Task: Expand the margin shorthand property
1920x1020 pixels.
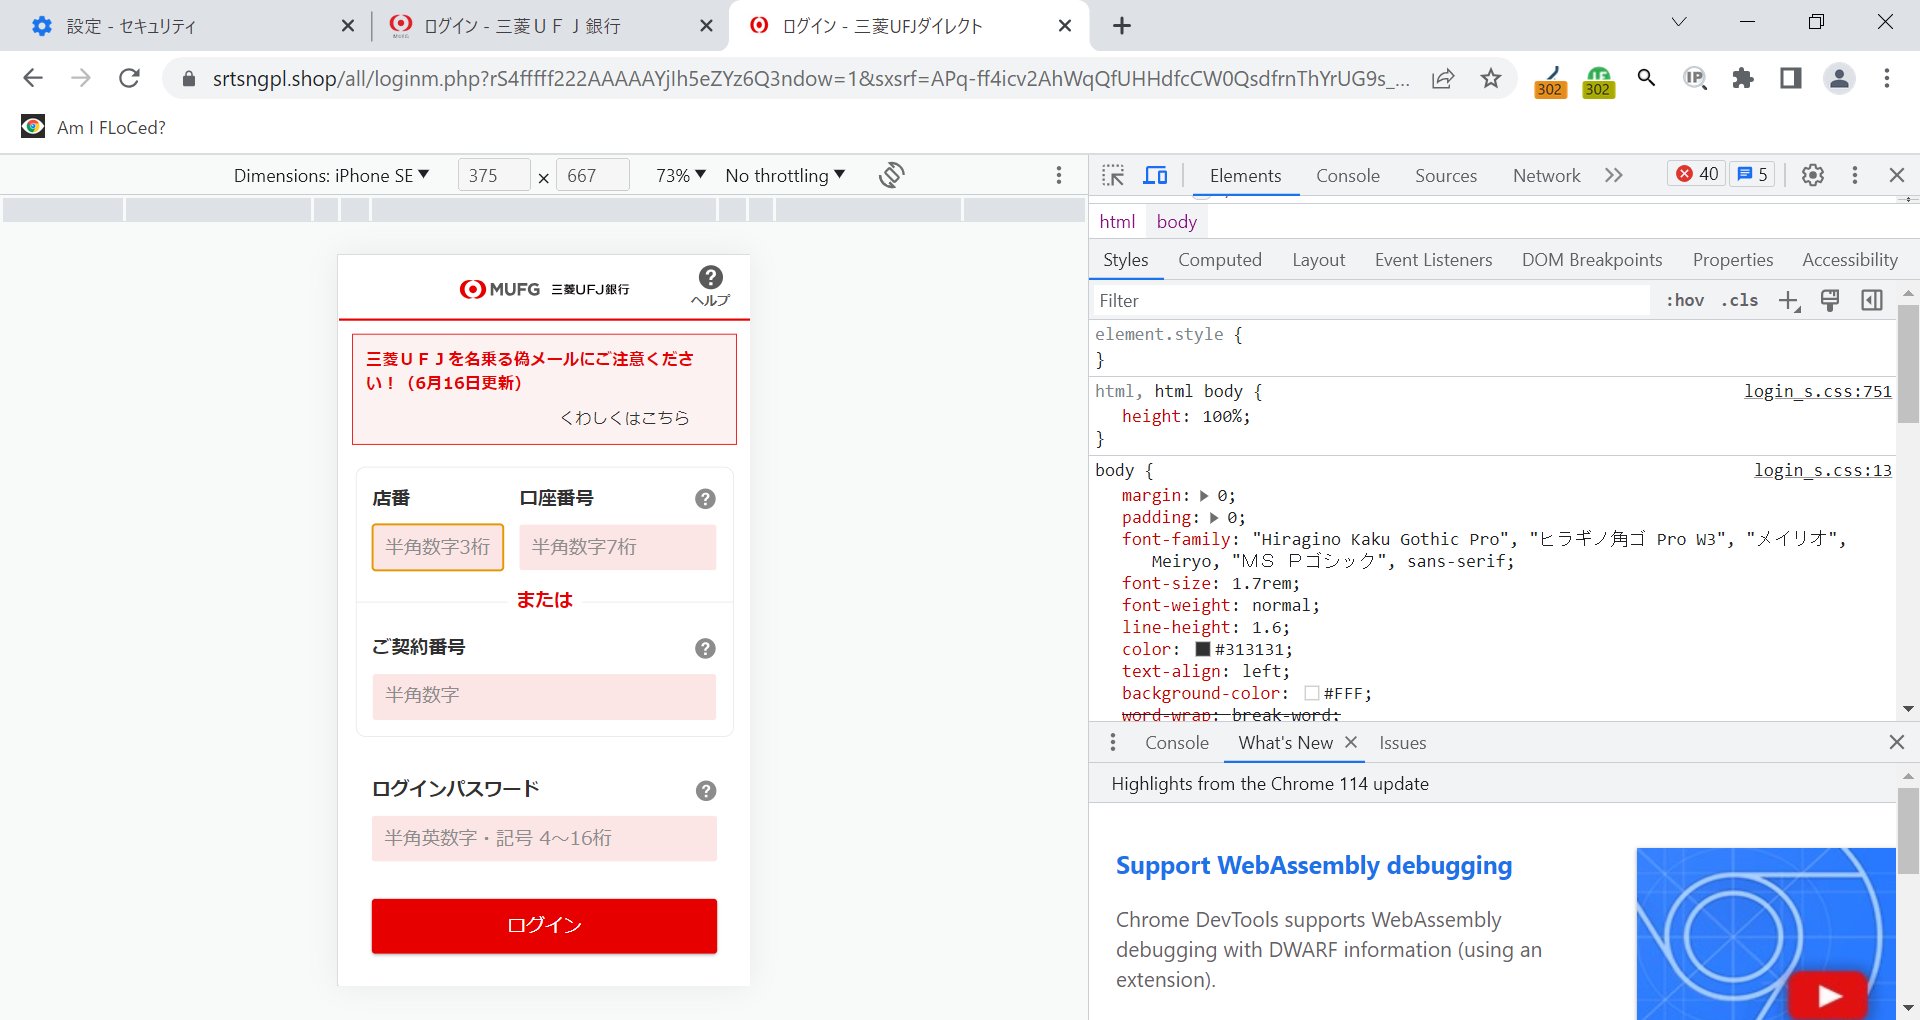Action: 1204,496
